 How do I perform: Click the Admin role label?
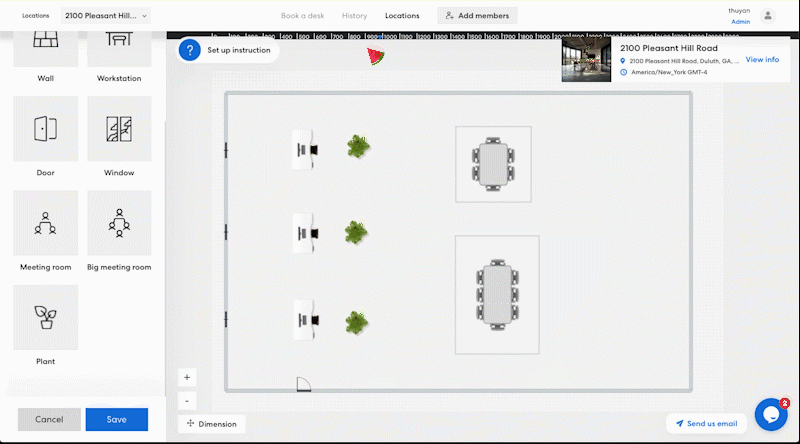[x=740, y=22]
